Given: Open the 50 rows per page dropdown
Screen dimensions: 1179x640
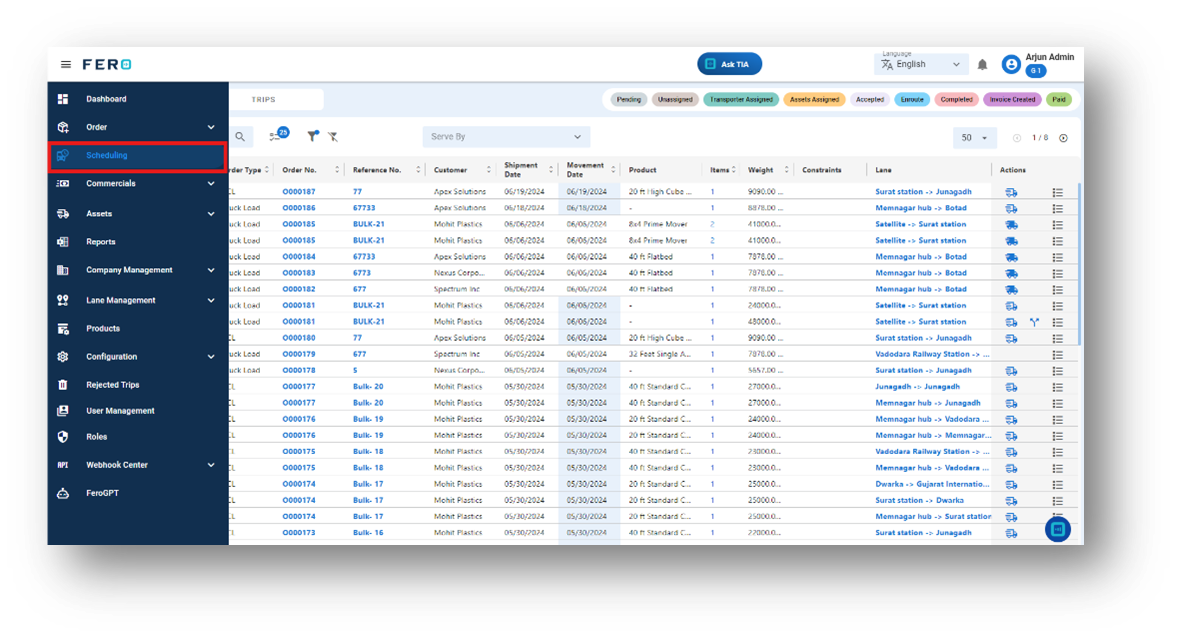Looking at the screenshot, I should click(x=974, y=138).
